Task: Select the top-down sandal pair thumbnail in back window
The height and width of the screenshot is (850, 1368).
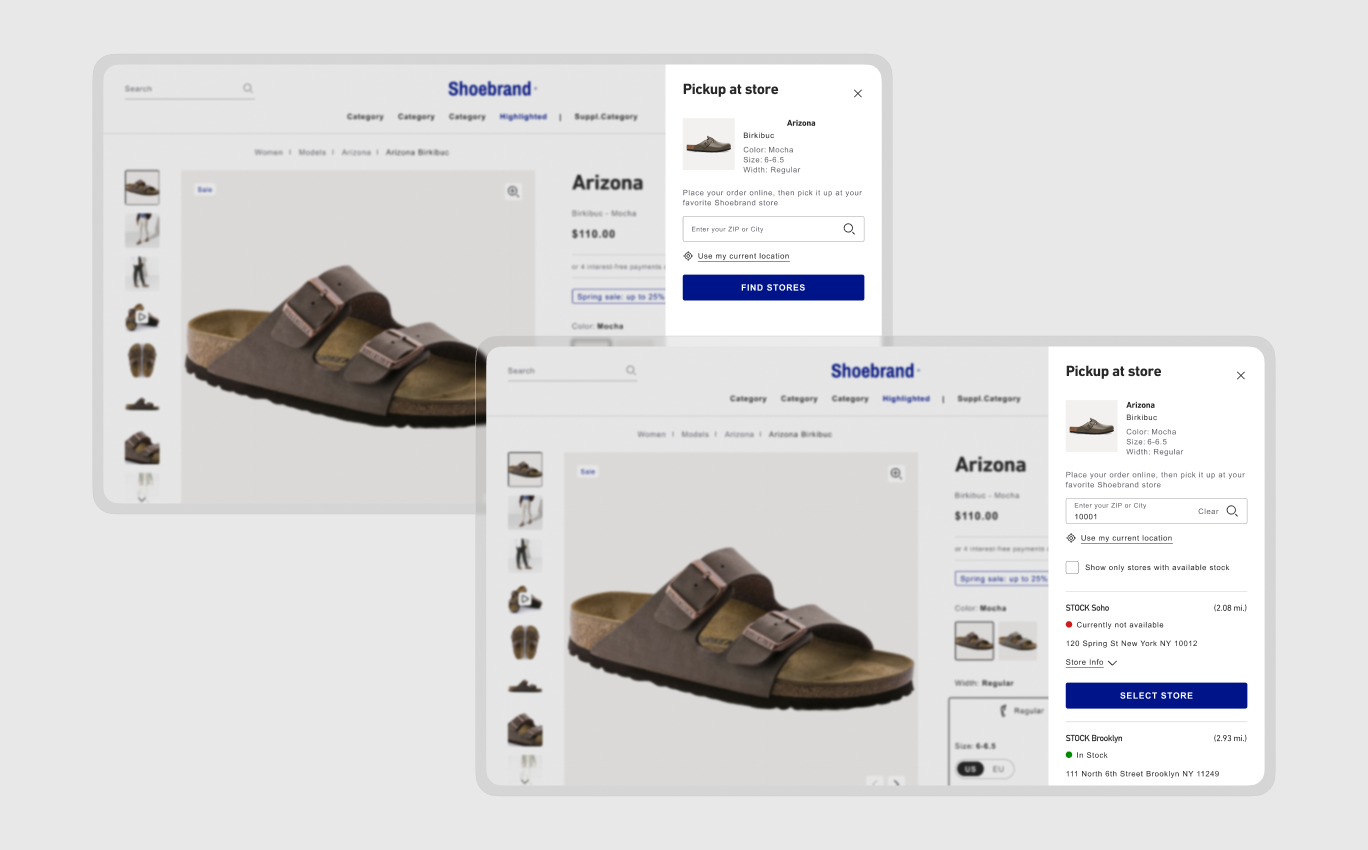Action: pos(142,360)
